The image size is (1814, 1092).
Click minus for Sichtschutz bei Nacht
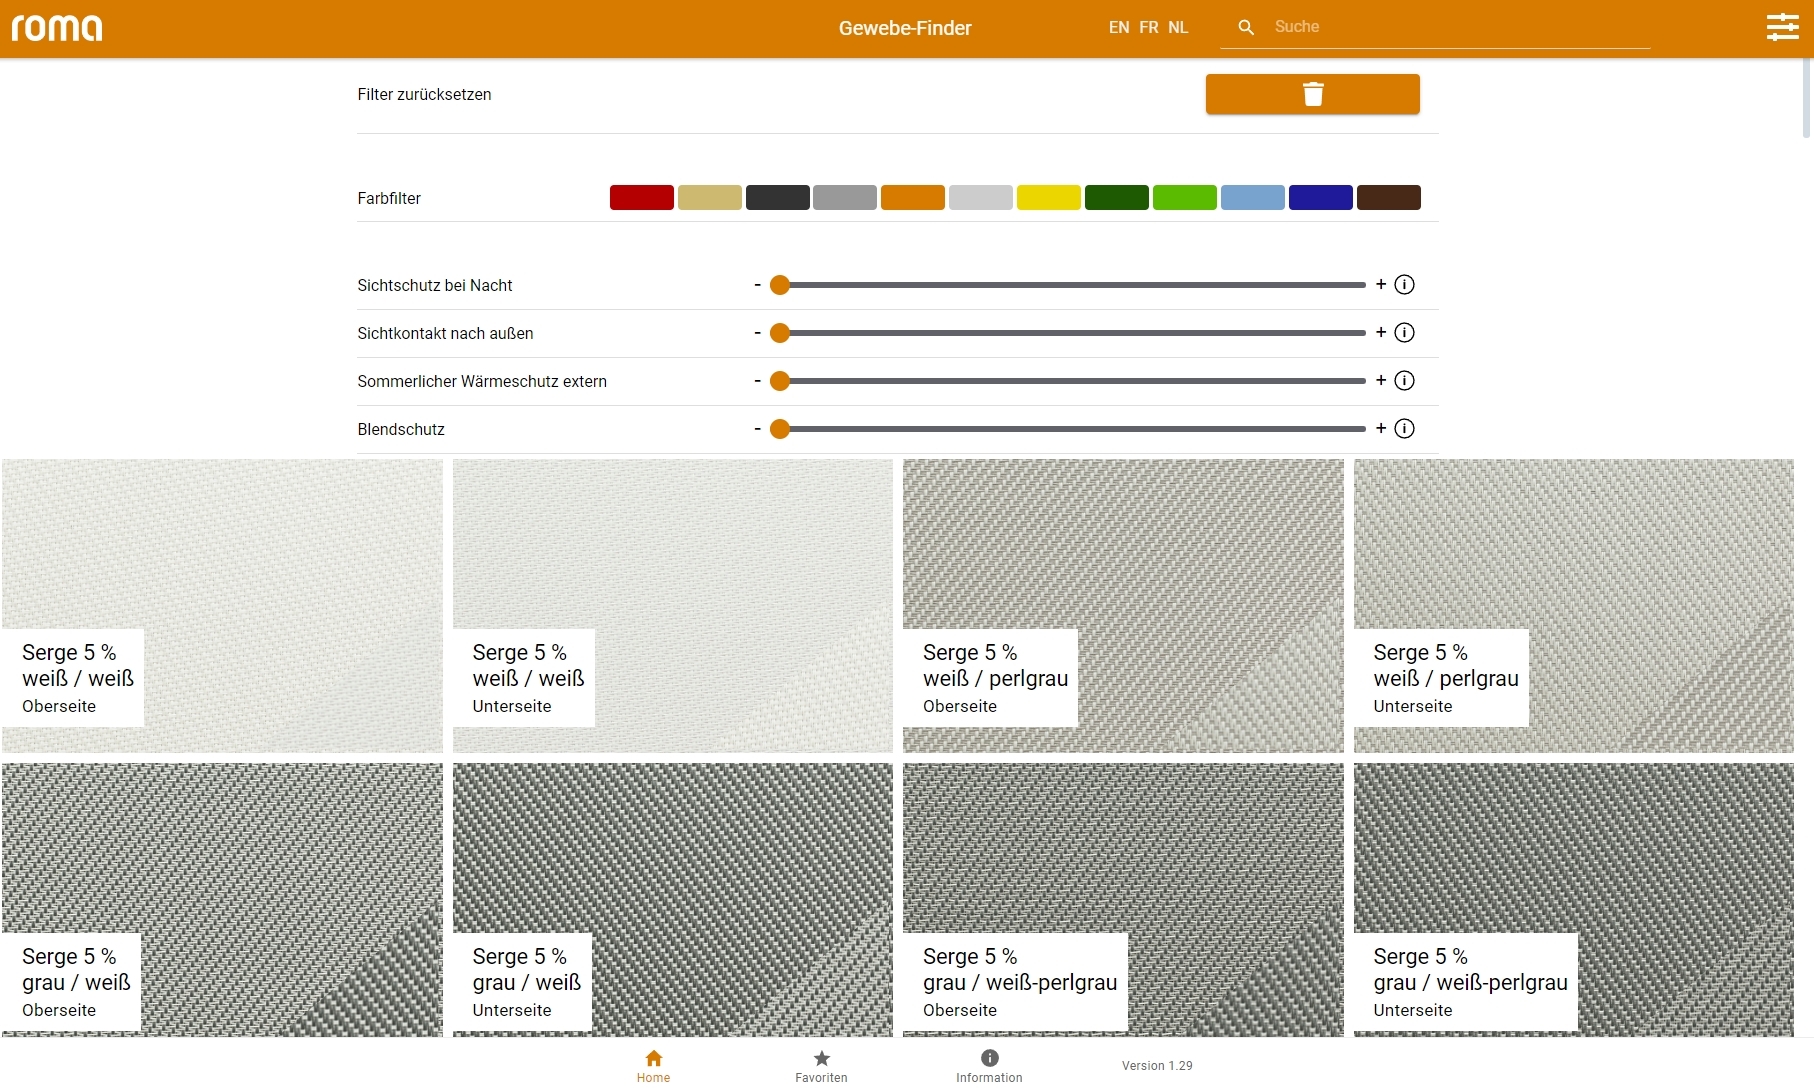coord(757,285)
